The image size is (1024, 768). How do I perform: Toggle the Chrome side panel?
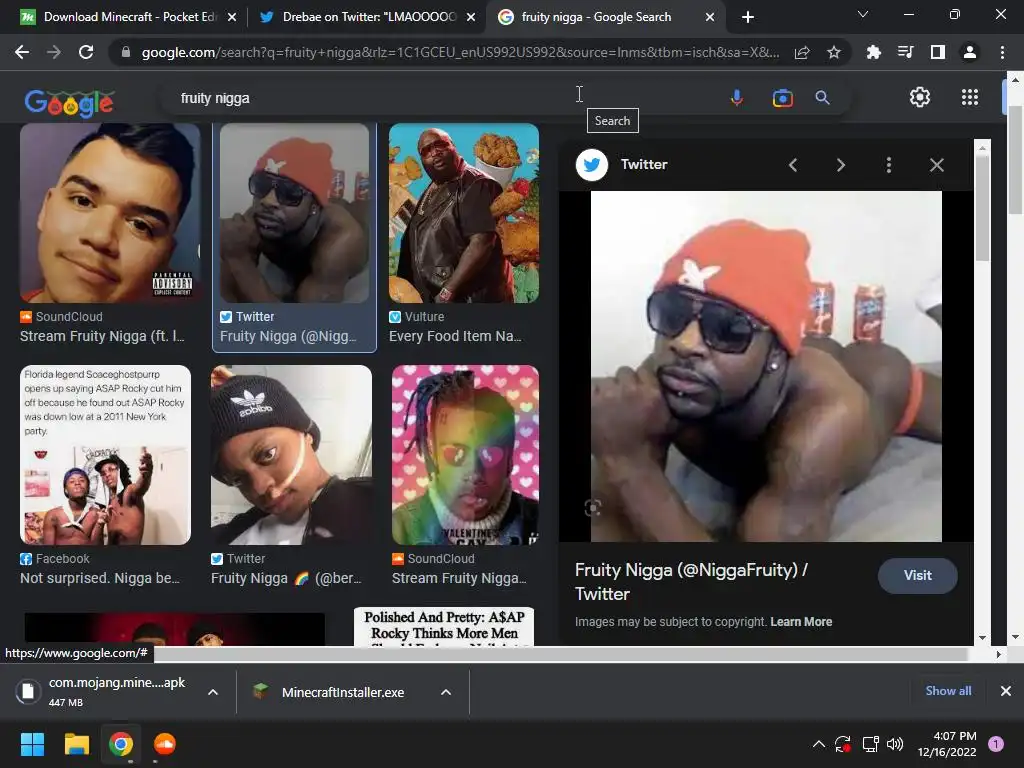(x=937, y=52)
